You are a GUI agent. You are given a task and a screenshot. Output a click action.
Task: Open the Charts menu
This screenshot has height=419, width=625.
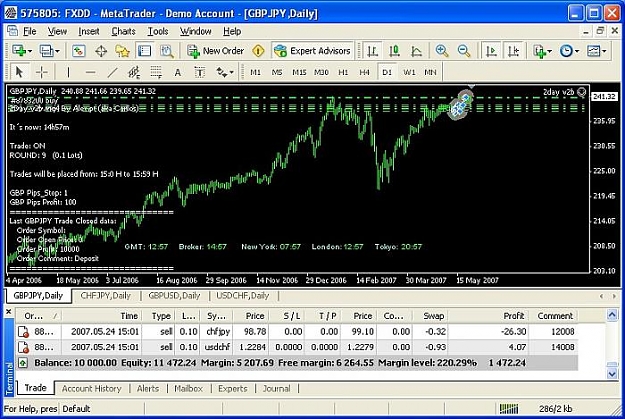click(x=123, y=31)
